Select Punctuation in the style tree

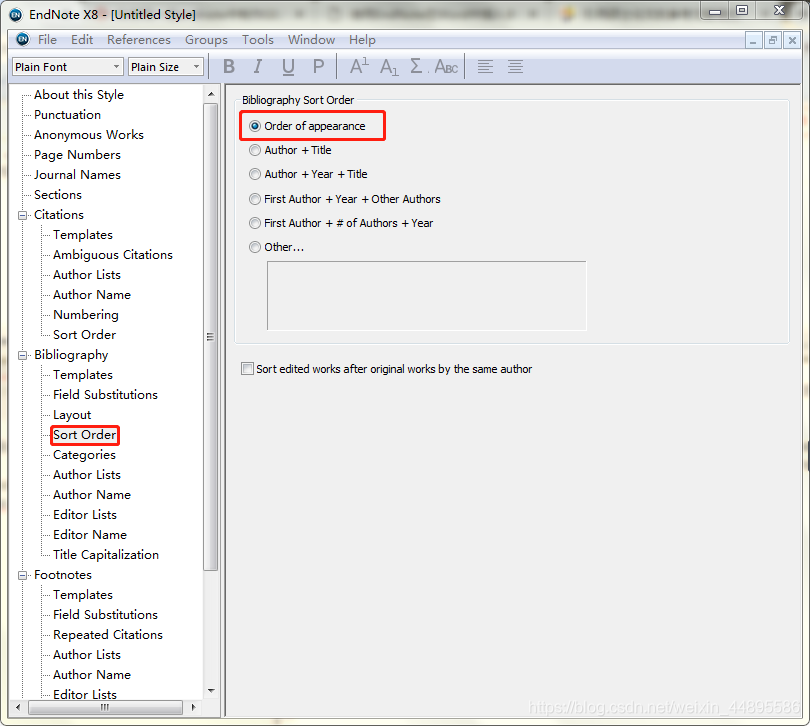coord(68,115)
